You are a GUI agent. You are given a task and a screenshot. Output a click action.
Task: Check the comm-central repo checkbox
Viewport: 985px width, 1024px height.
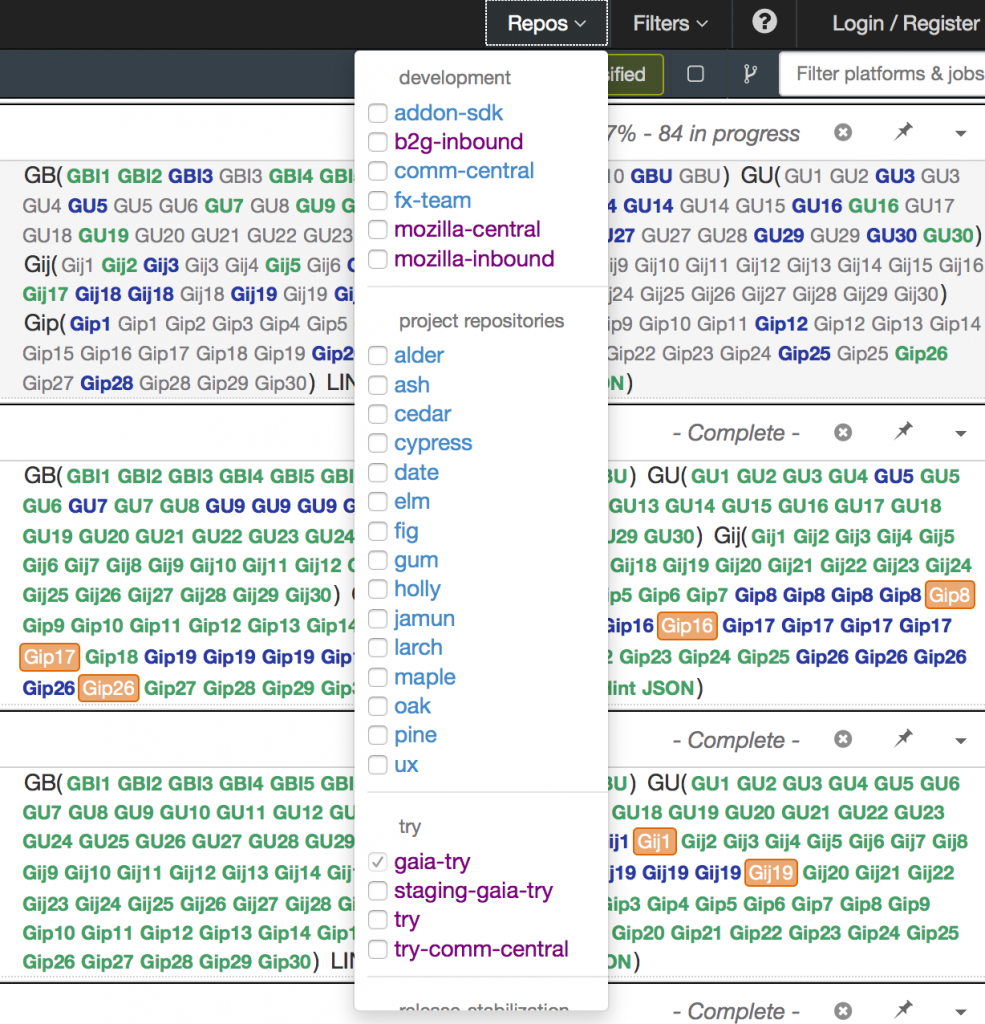[x=378, y=171]
